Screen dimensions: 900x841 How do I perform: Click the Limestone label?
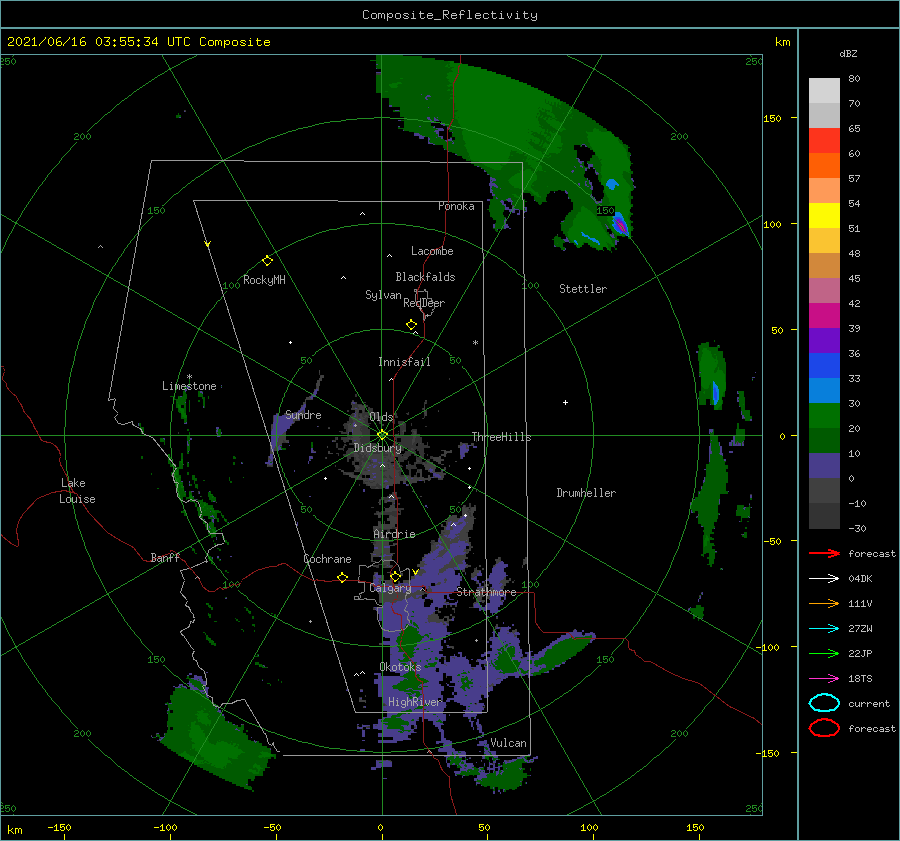[189, 386]
